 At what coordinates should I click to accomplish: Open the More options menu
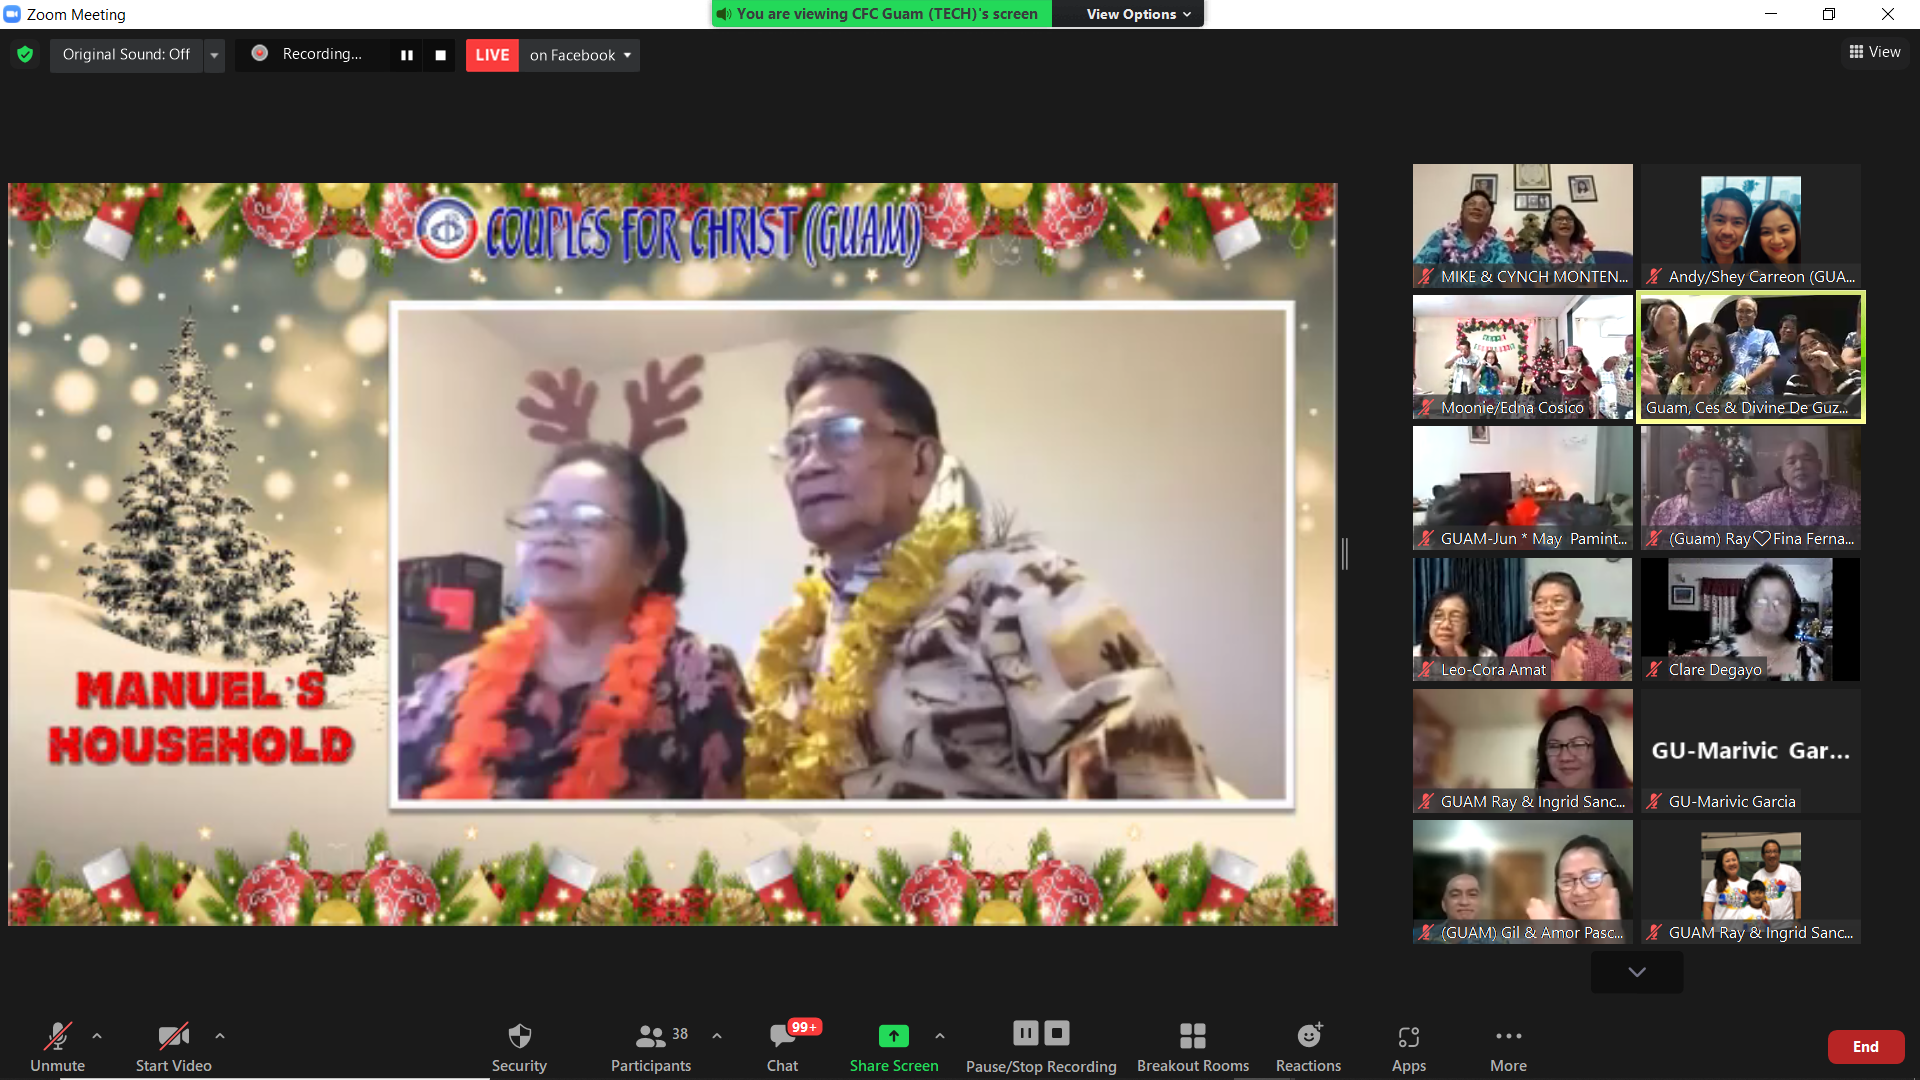pos(1508,1046)
